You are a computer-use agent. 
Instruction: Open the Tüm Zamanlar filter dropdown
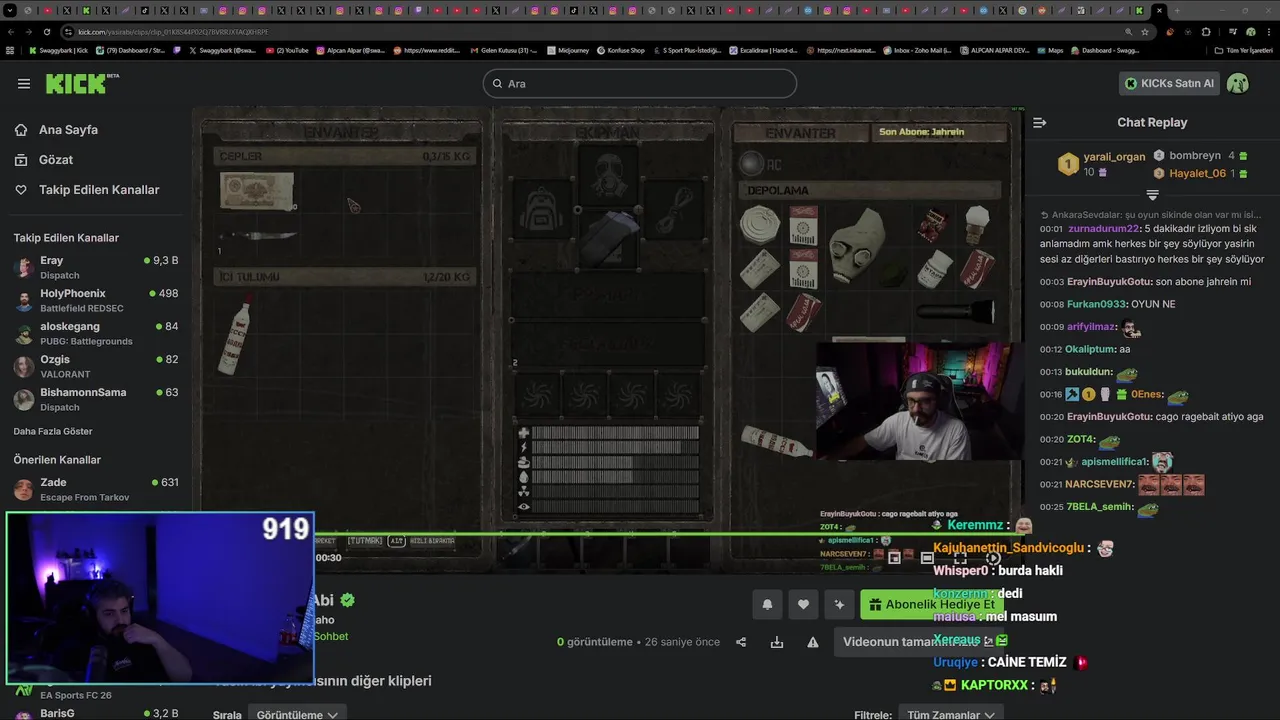coord(951,714)
